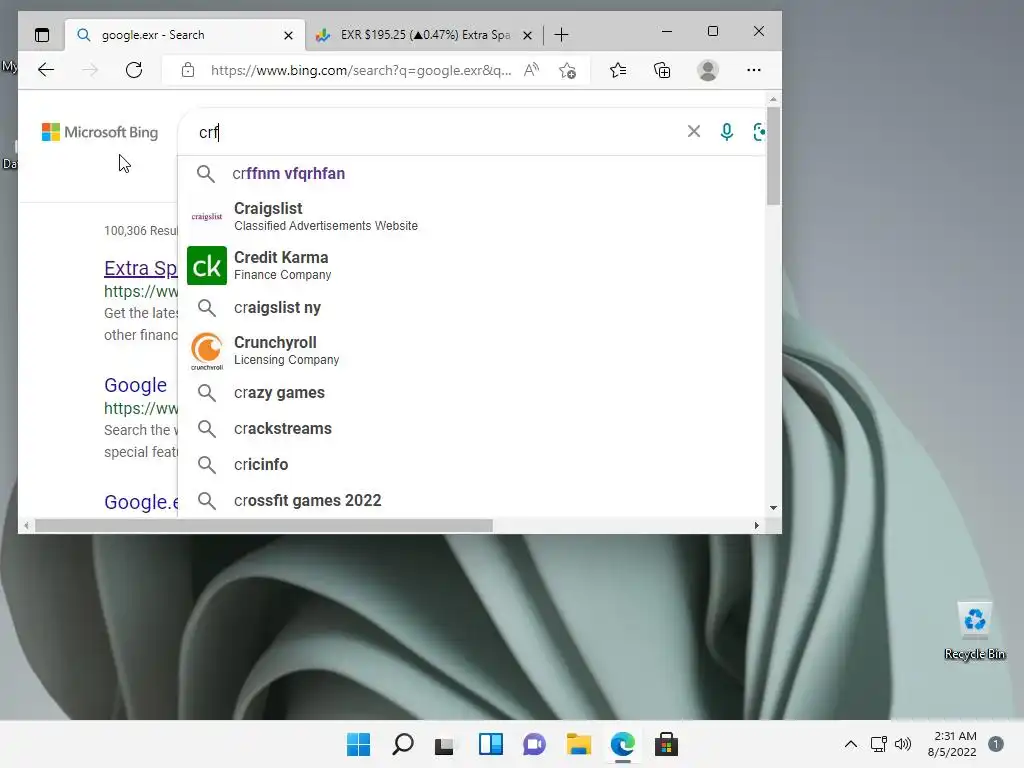
Task: Pick the crackstreams suggestion
Action: tap(472, 428)
